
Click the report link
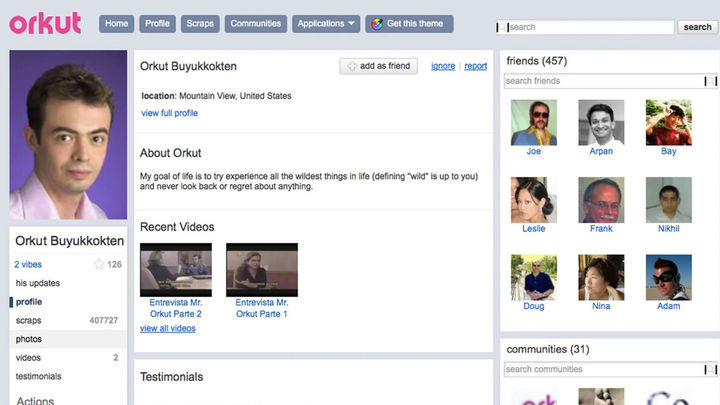476,66
